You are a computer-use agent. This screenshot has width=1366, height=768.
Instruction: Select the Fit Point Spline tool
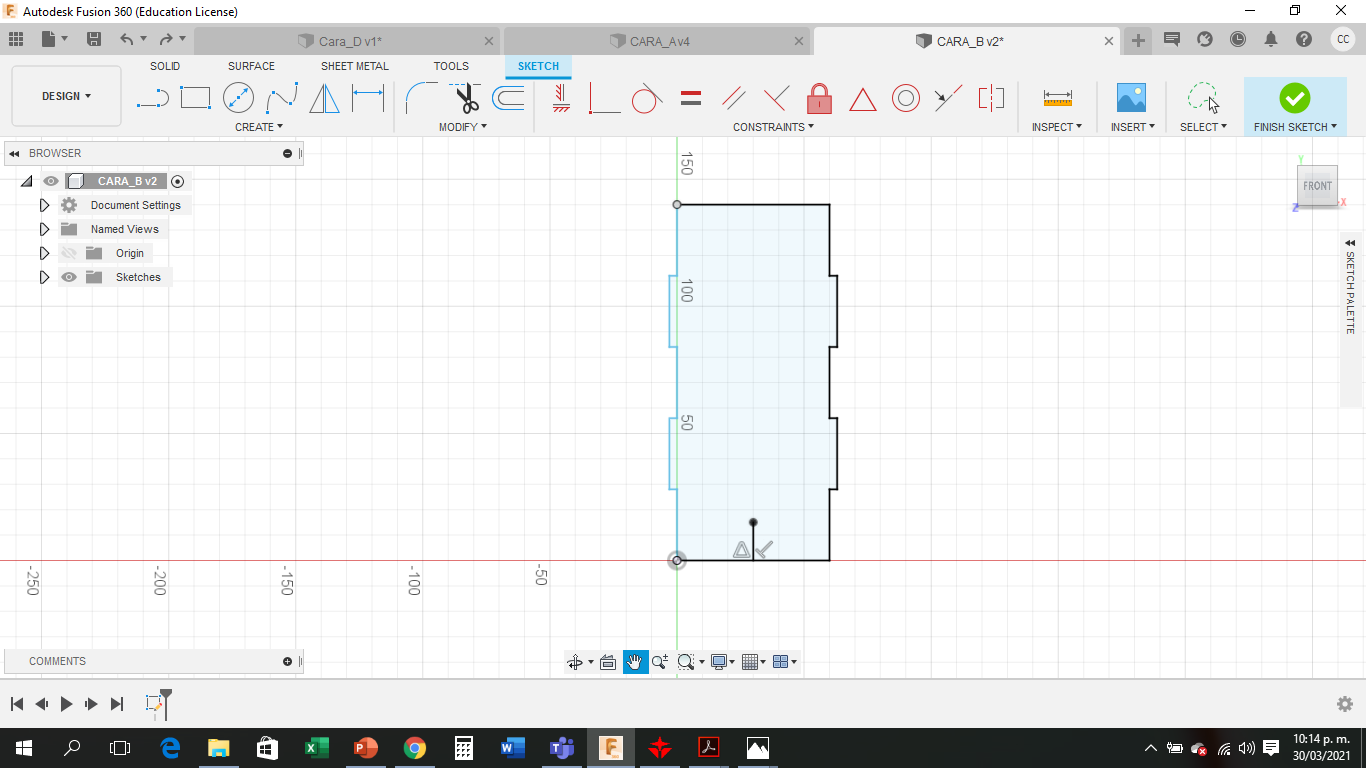[282, 98]
